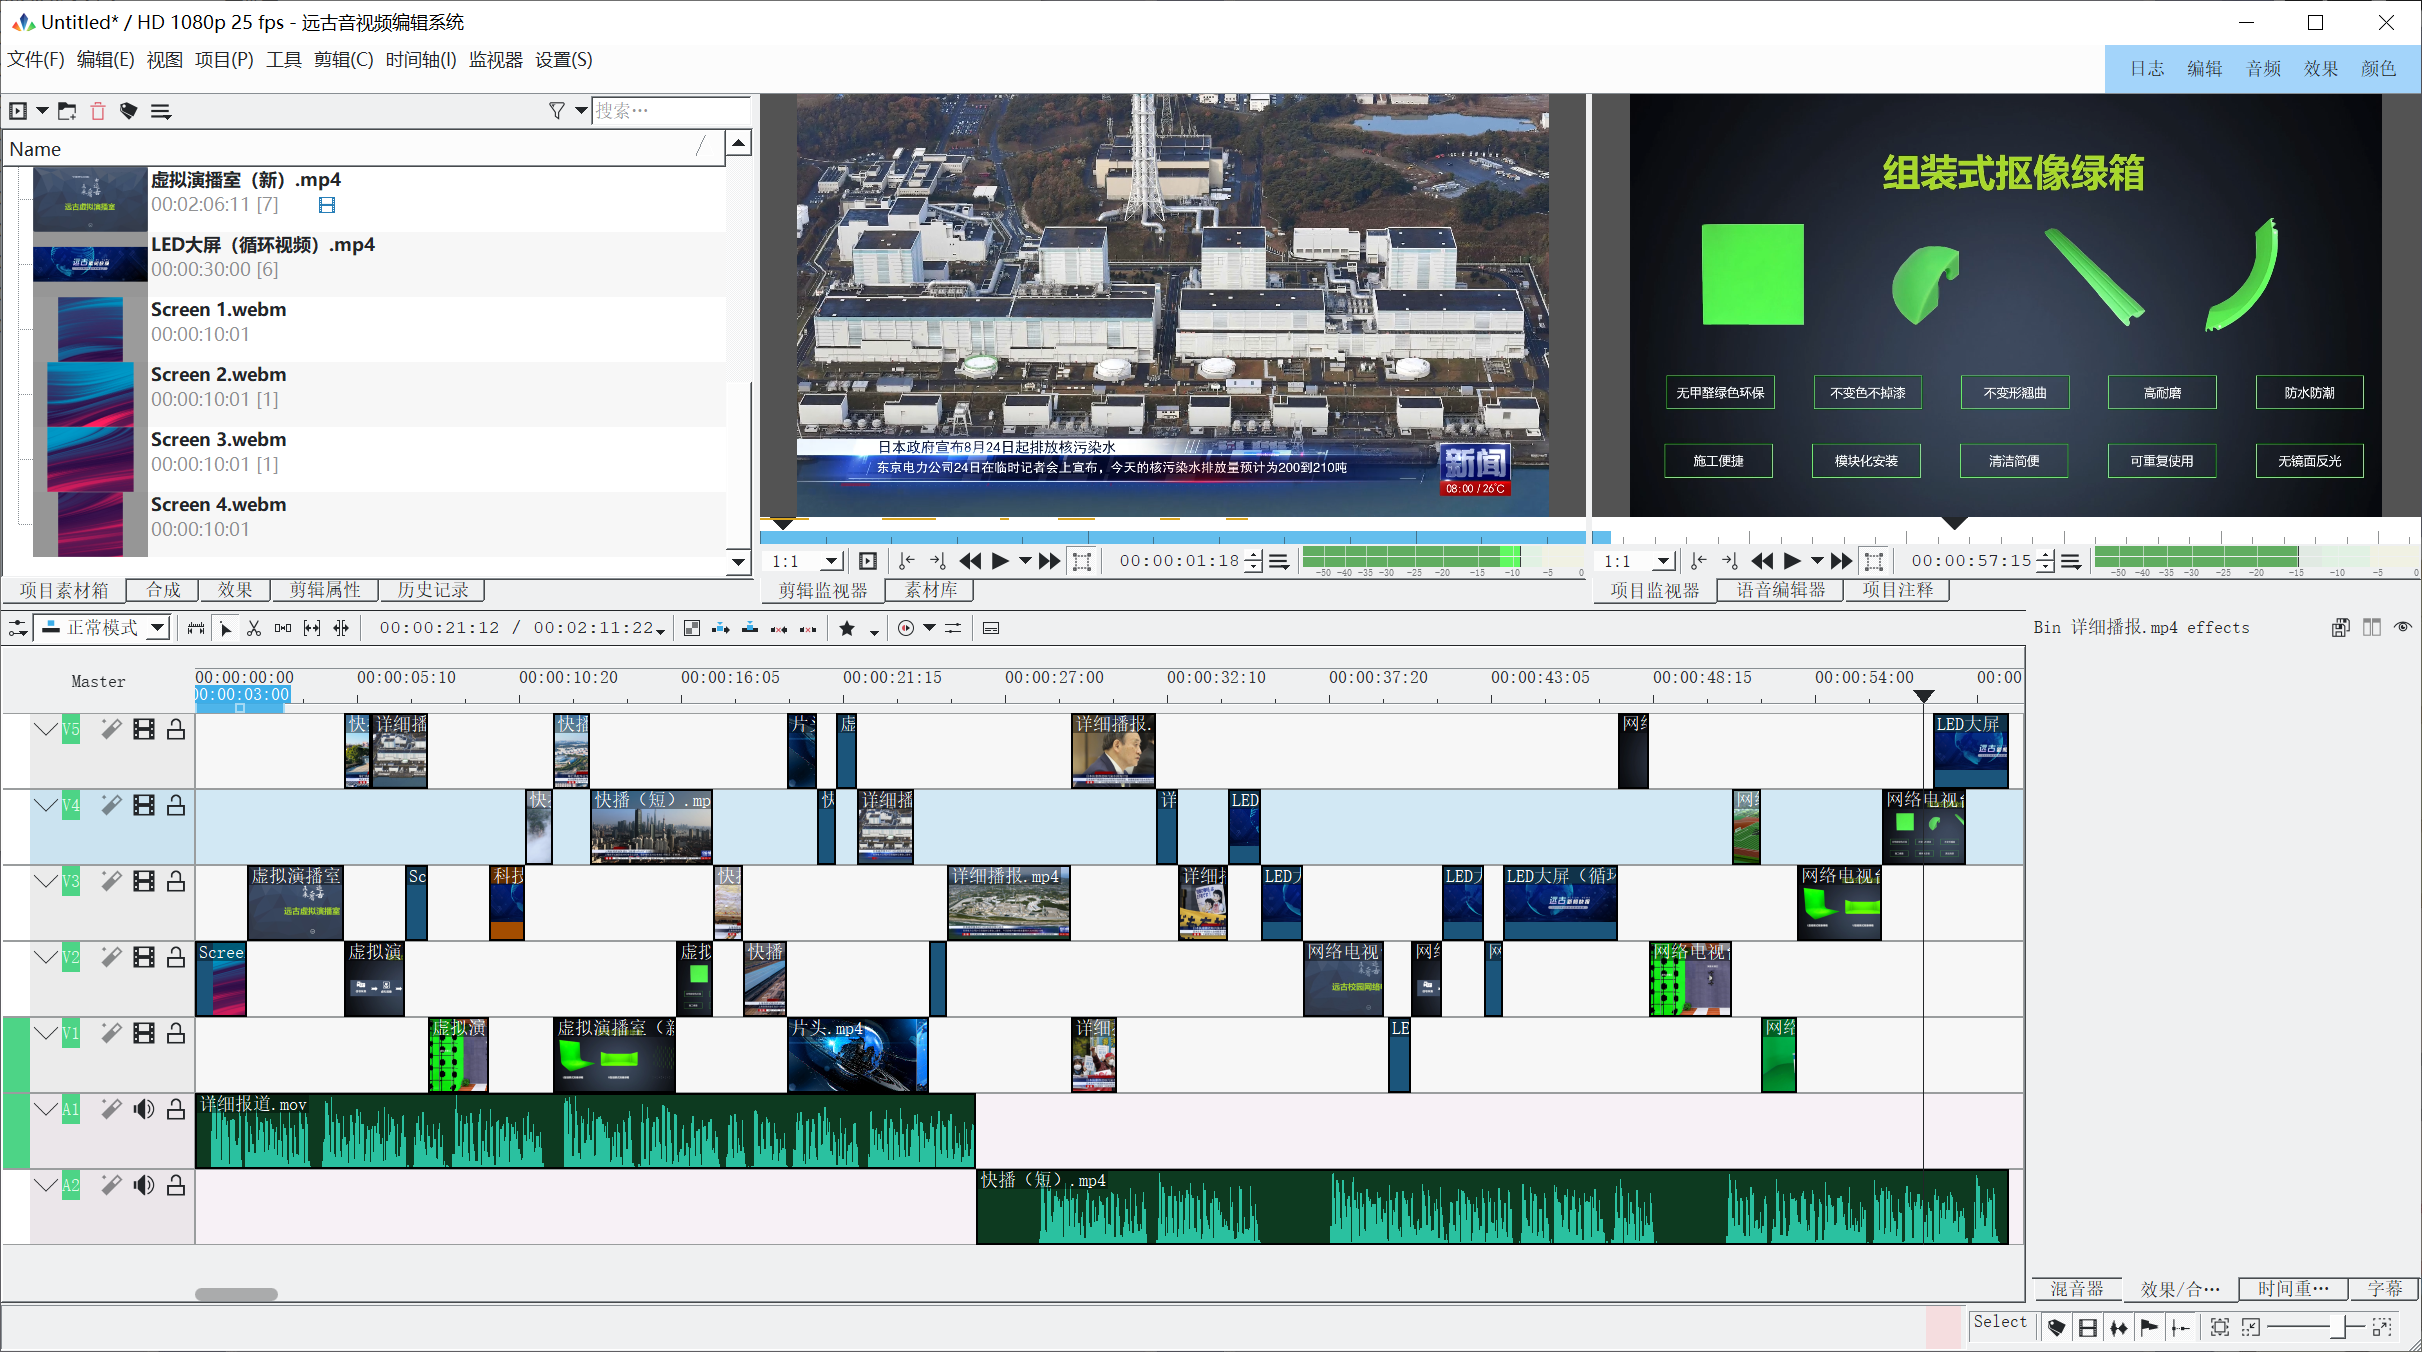Click the slip tool icon
The width and height of the screenshot is (2422, 1352).
click(x=312, y=628)
